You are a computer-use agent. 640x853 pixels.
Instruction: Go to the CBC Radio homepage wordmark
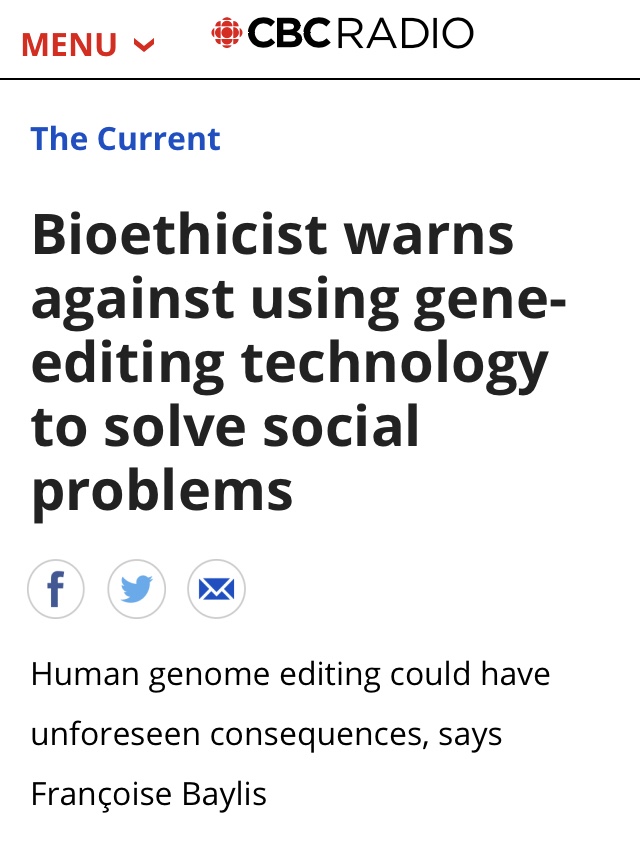342,34
